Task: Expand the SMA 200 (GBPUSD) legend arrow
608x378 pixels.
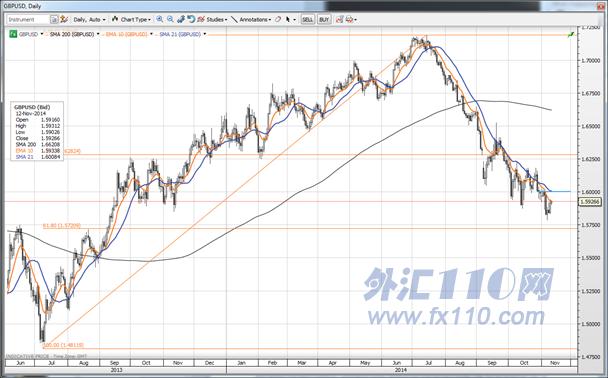Action: pos(98,34)
